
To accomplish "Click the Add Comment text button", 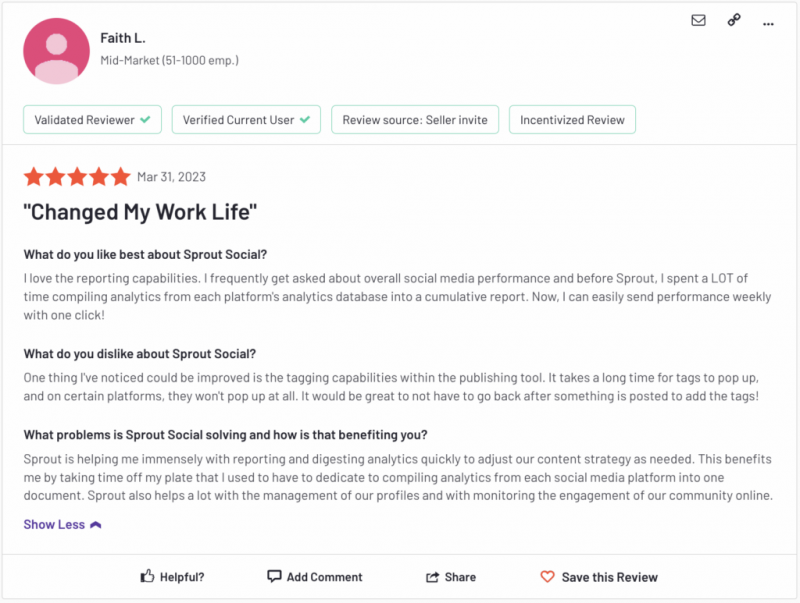I will coord(324,577).
